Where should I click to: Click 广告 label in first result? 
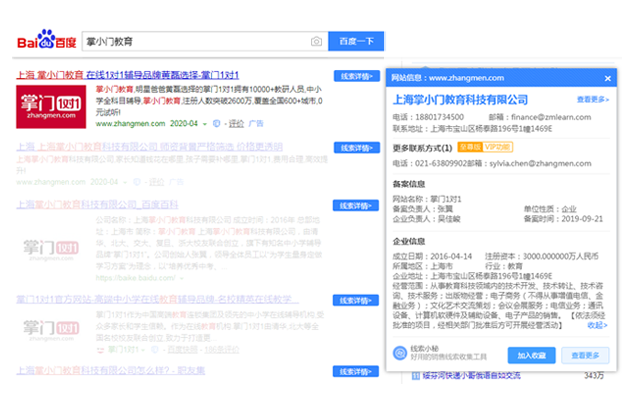(x=256, y=123)
